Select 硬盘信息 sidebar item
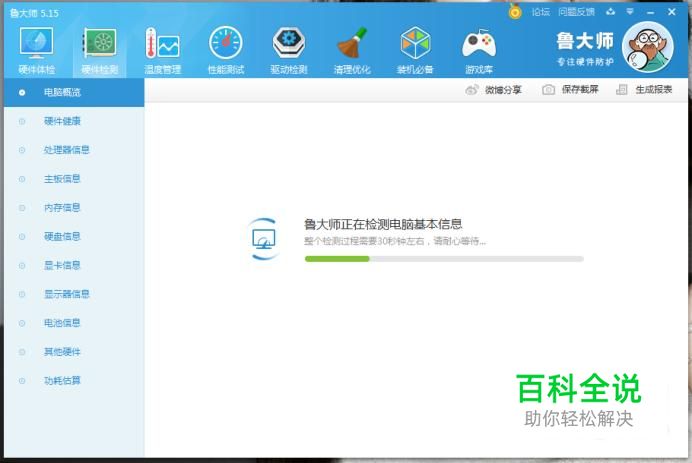The image size is (692, 463). tap(74, 237)
